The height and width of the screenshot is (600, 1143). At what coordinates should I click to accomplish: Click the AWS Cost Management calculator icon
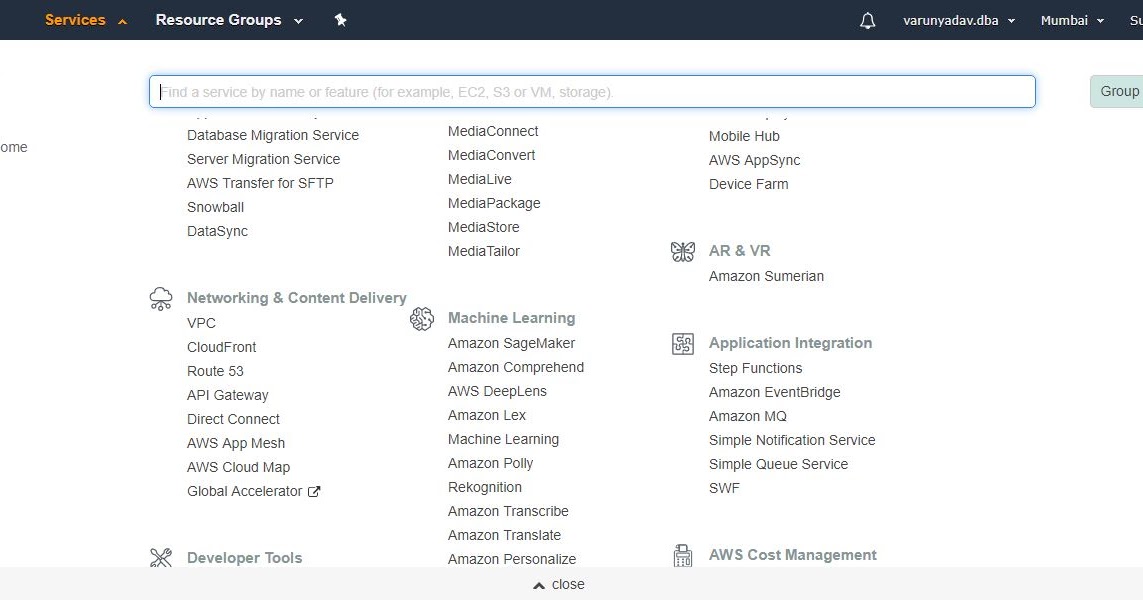(683, 556)
